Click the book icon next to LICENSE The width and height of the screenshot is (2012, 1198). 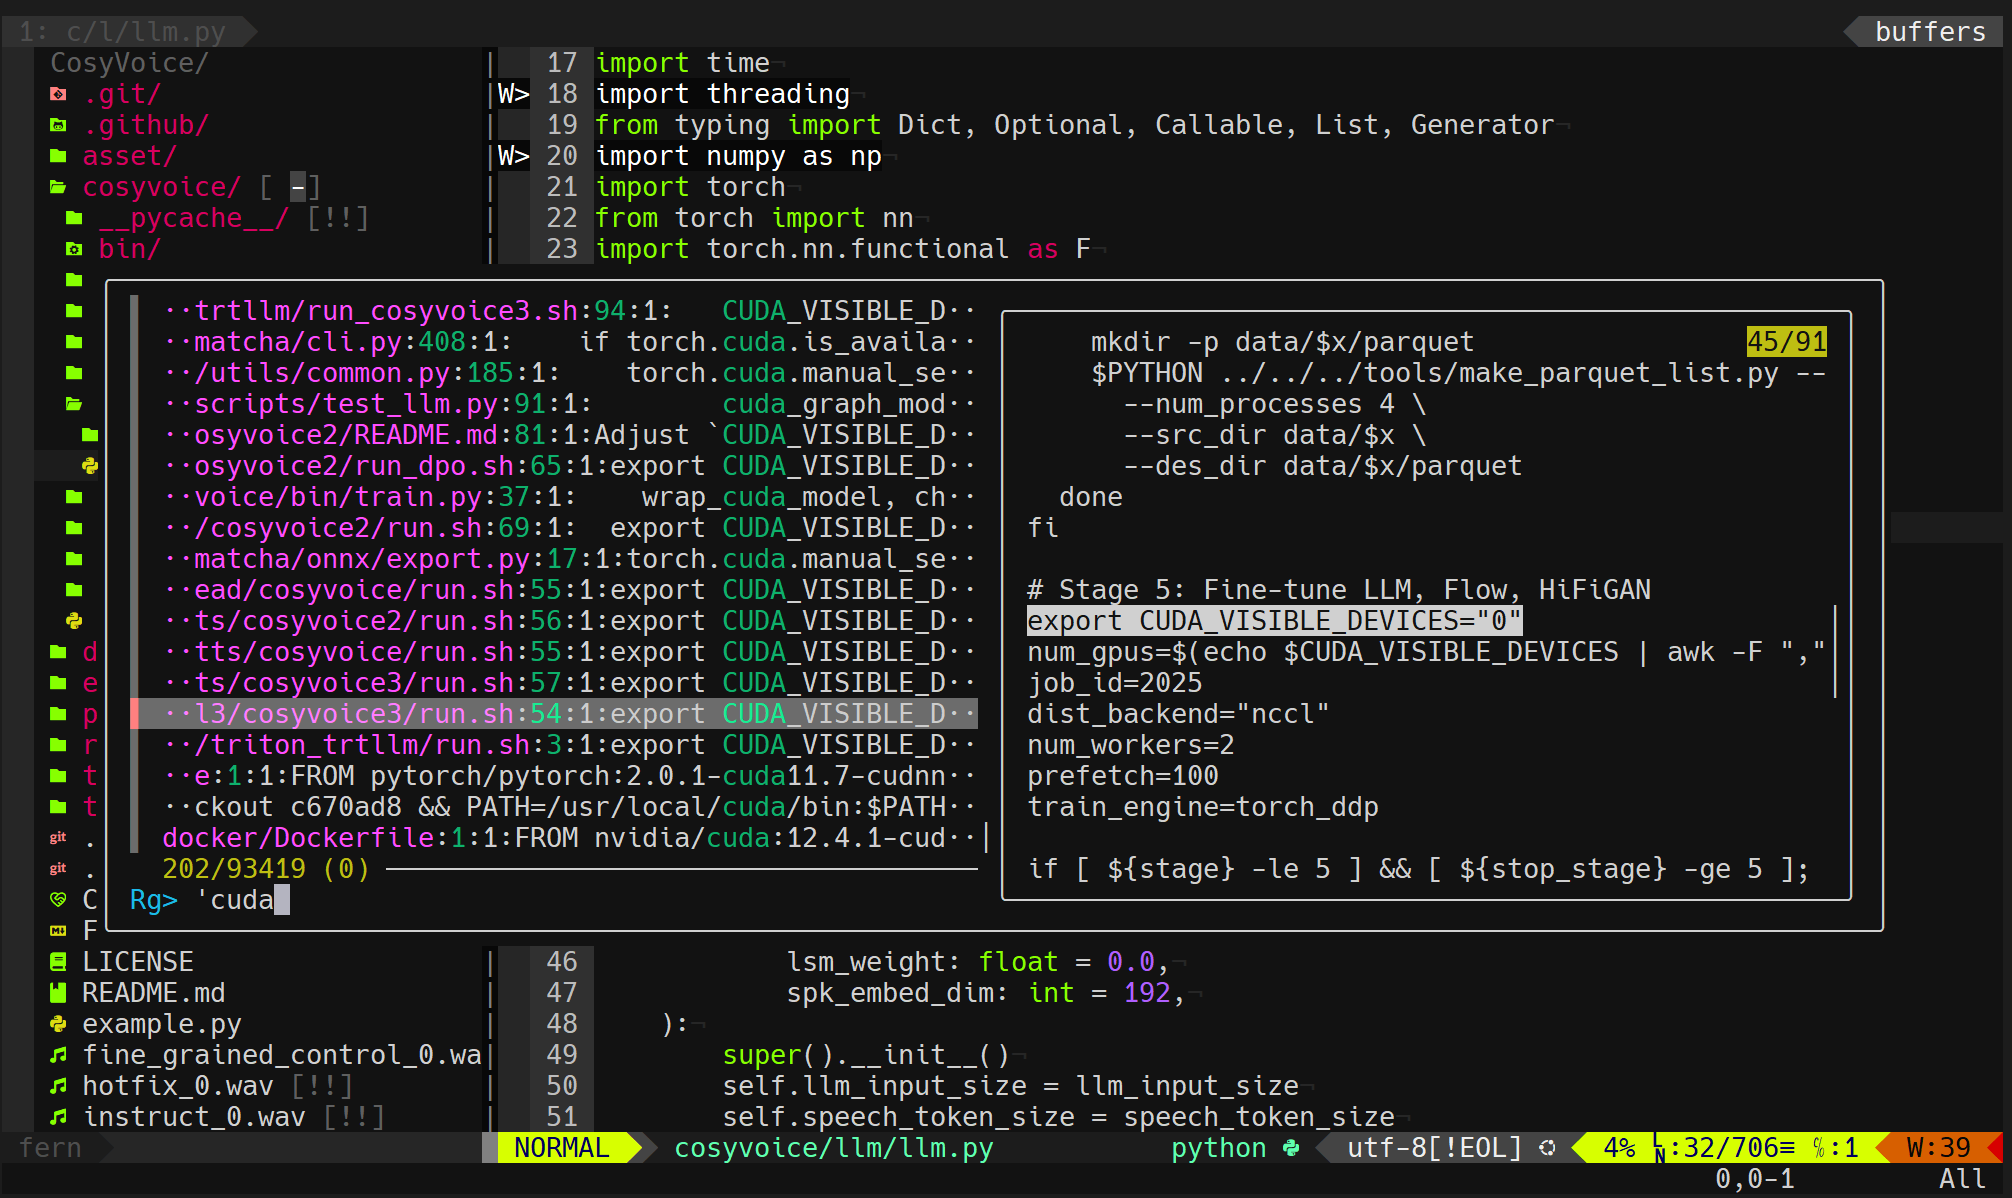coord(58,960)
